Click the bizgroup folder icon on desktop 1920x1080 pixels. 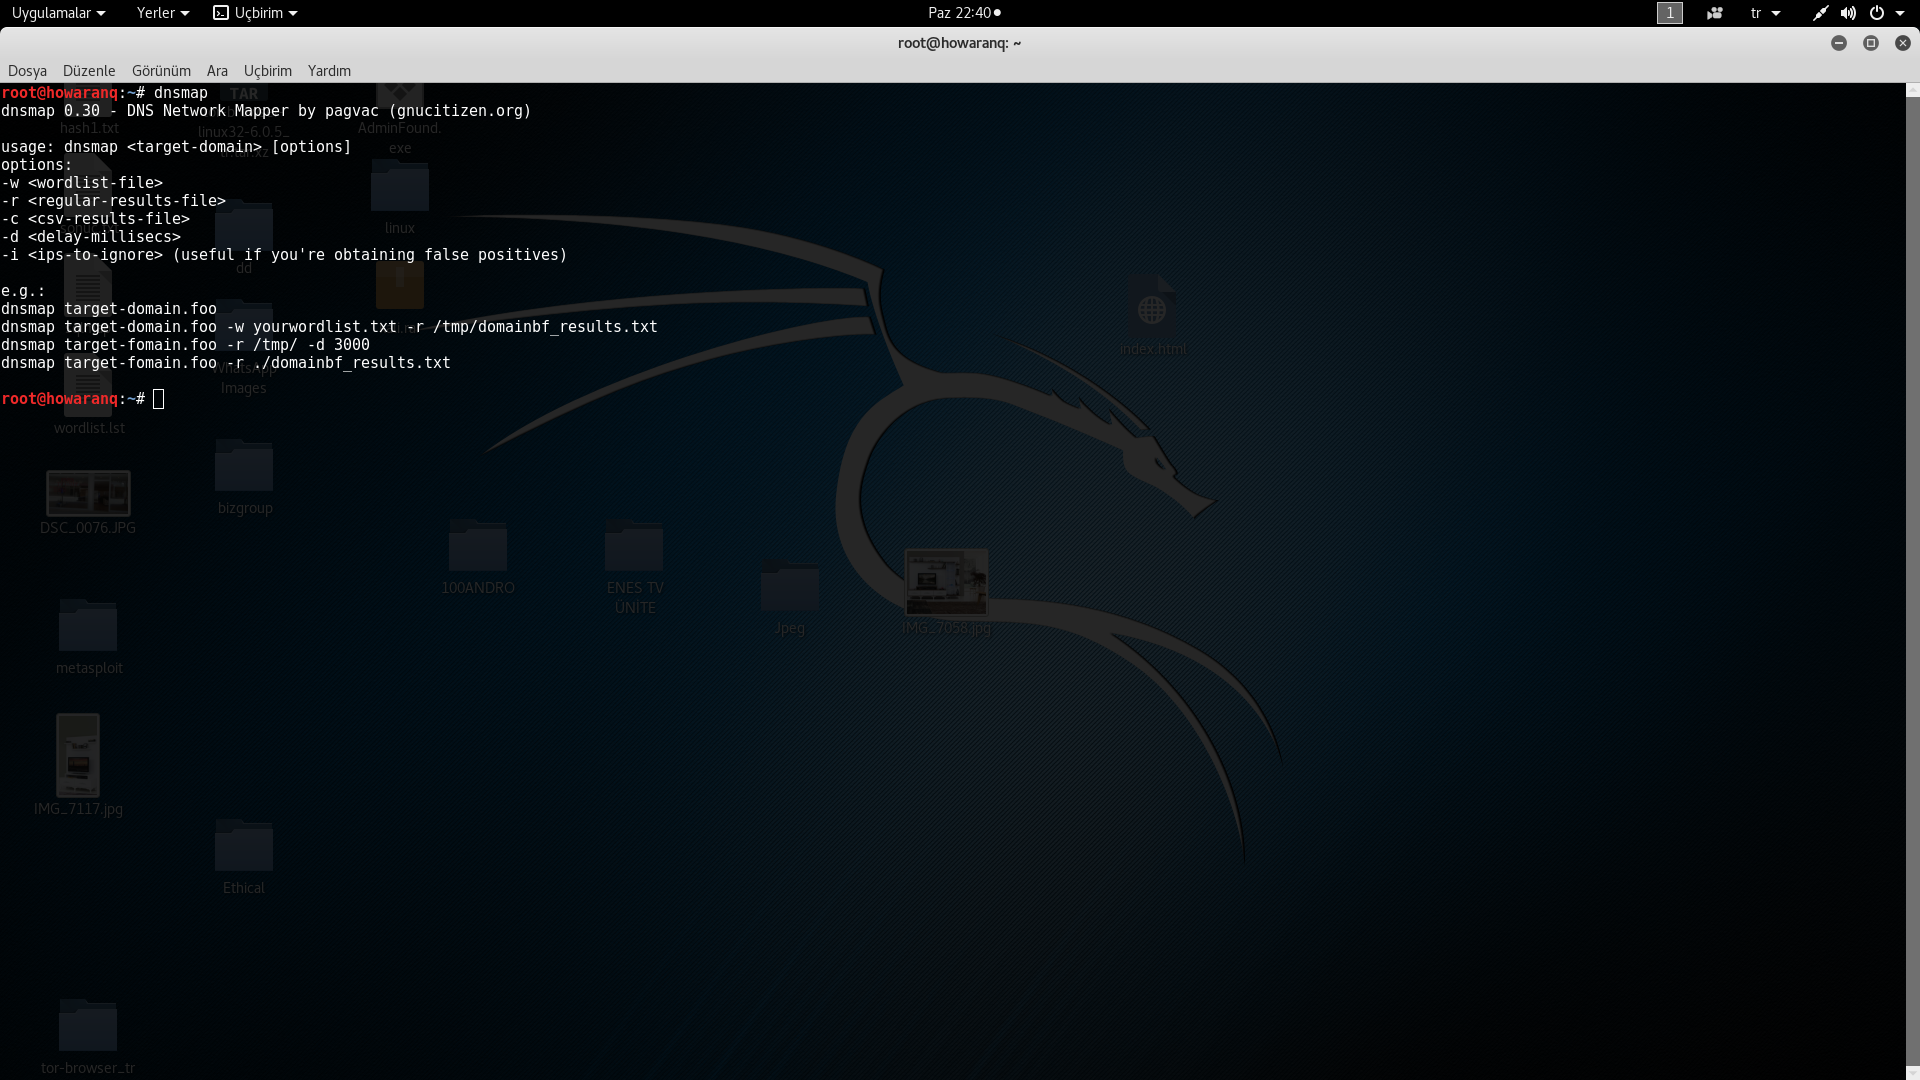coord(244,466)
